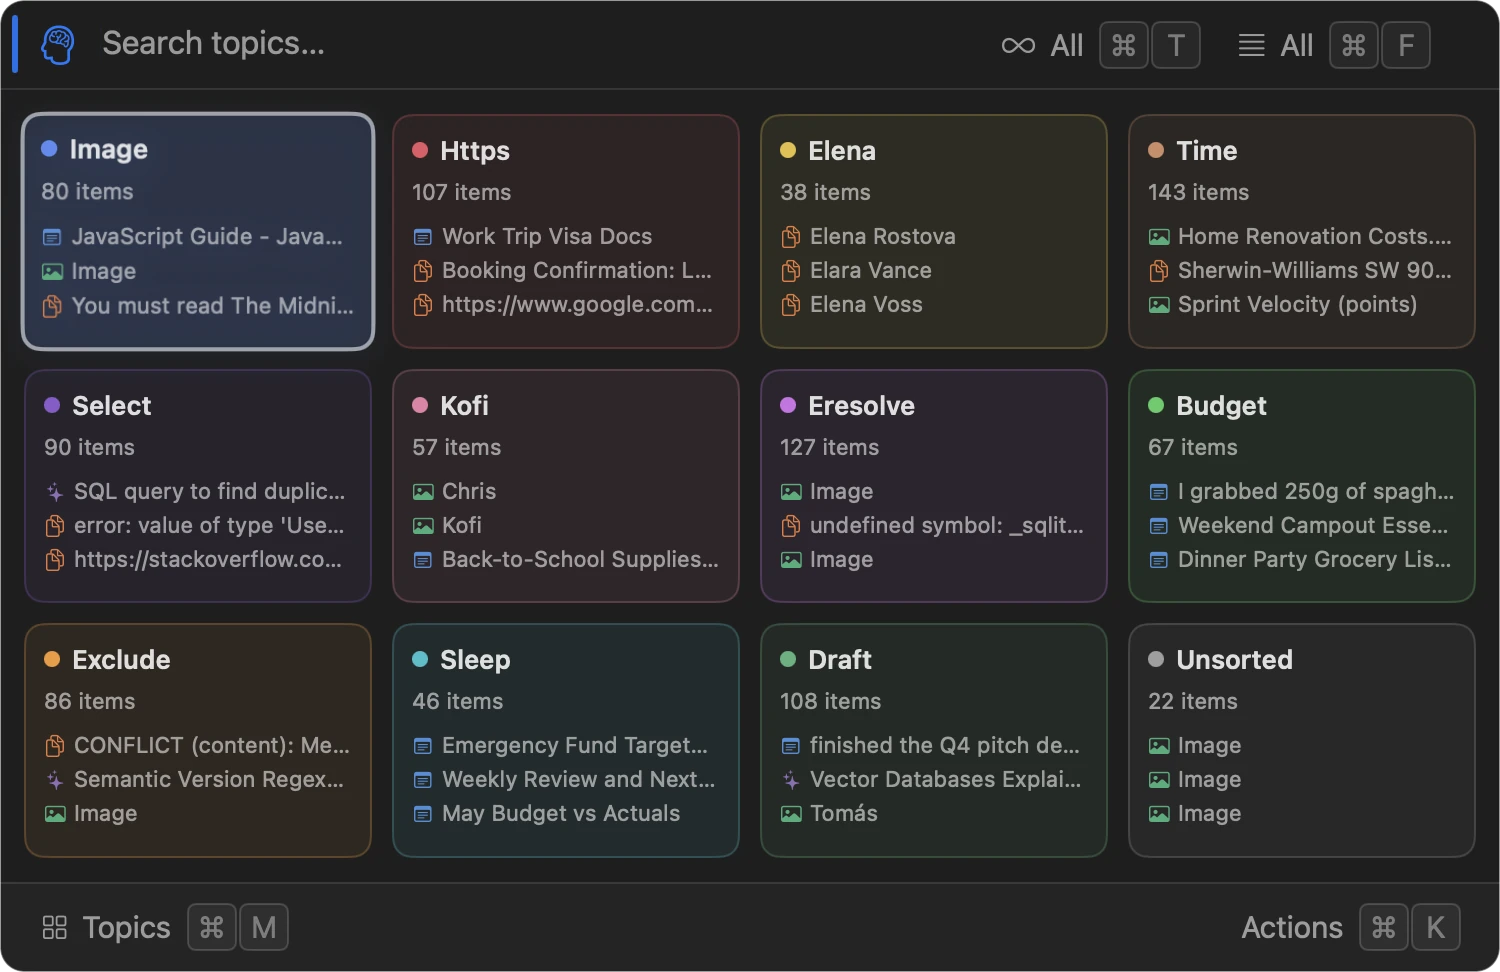Open the Unsorted topic heading
Image resolution: width=1500 pixels, height=972 pixels.
point(1235,660)
